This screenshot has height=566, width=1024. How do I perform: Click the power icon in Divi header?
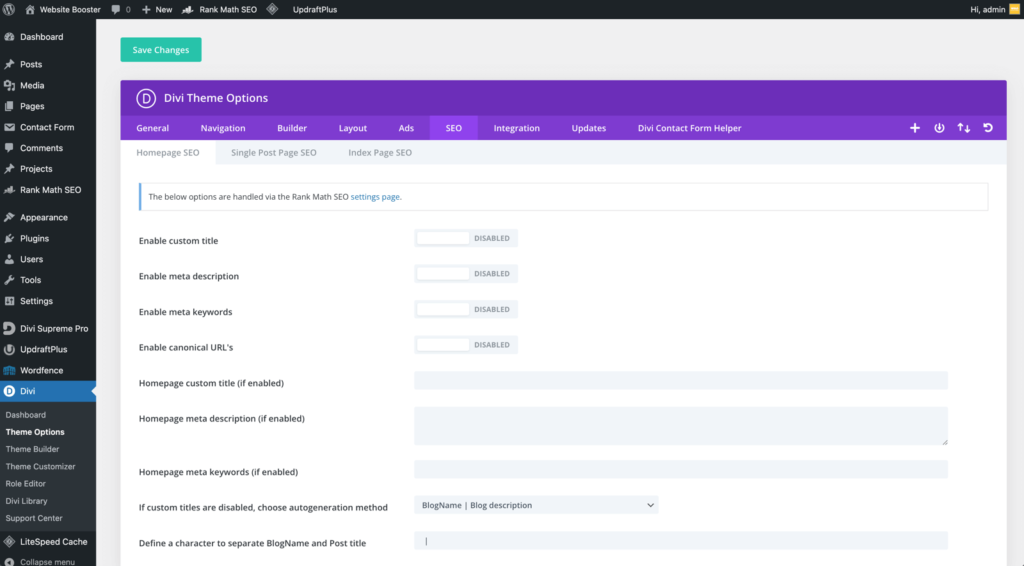click(x=939, y=128)
